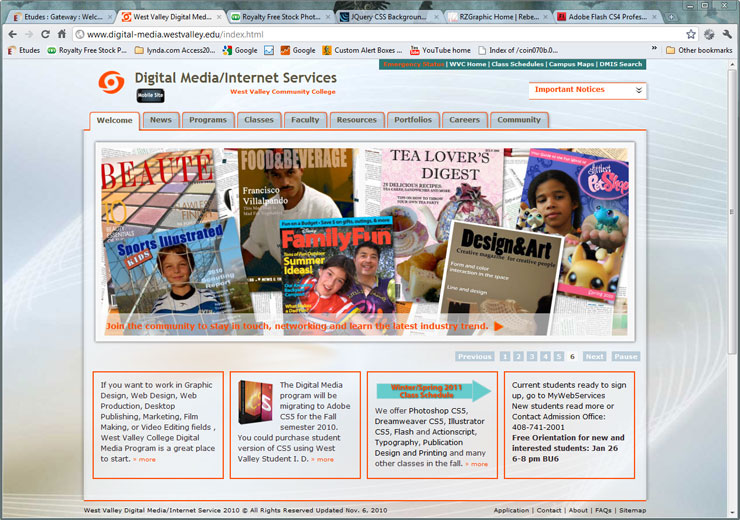Open the Community site tab
Image resolution: width=740 pixels, height=520 pixels.
tap(519, 120)
